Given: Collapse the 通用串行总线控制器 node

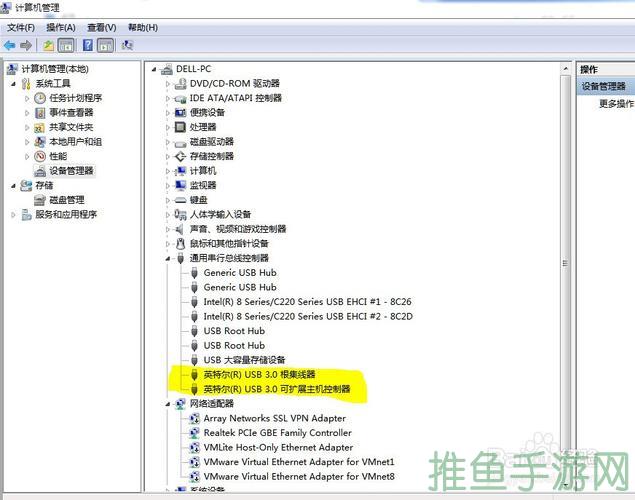Looking at the screenshot, I should point(168,258).
